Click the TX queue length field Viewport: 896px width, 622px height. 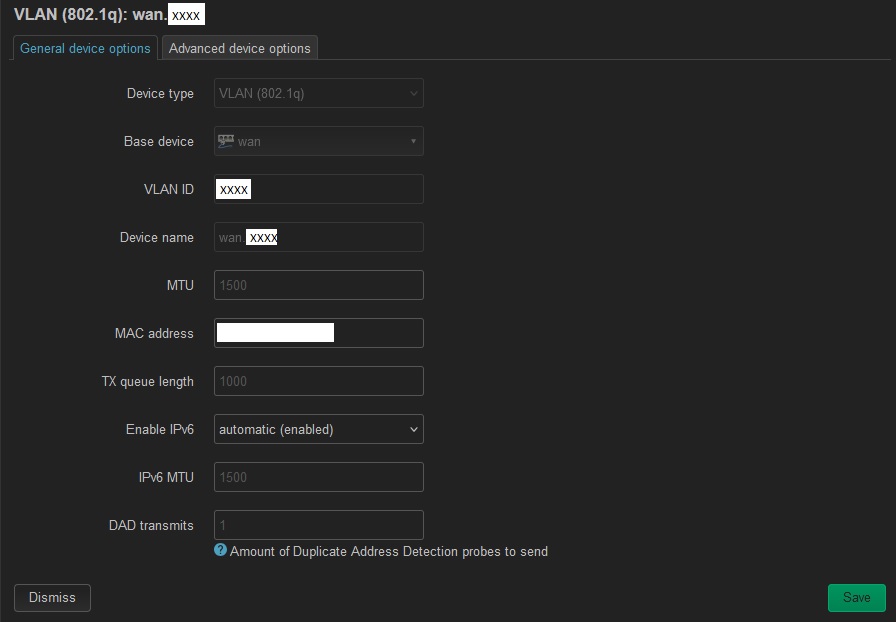coord(318,381)
